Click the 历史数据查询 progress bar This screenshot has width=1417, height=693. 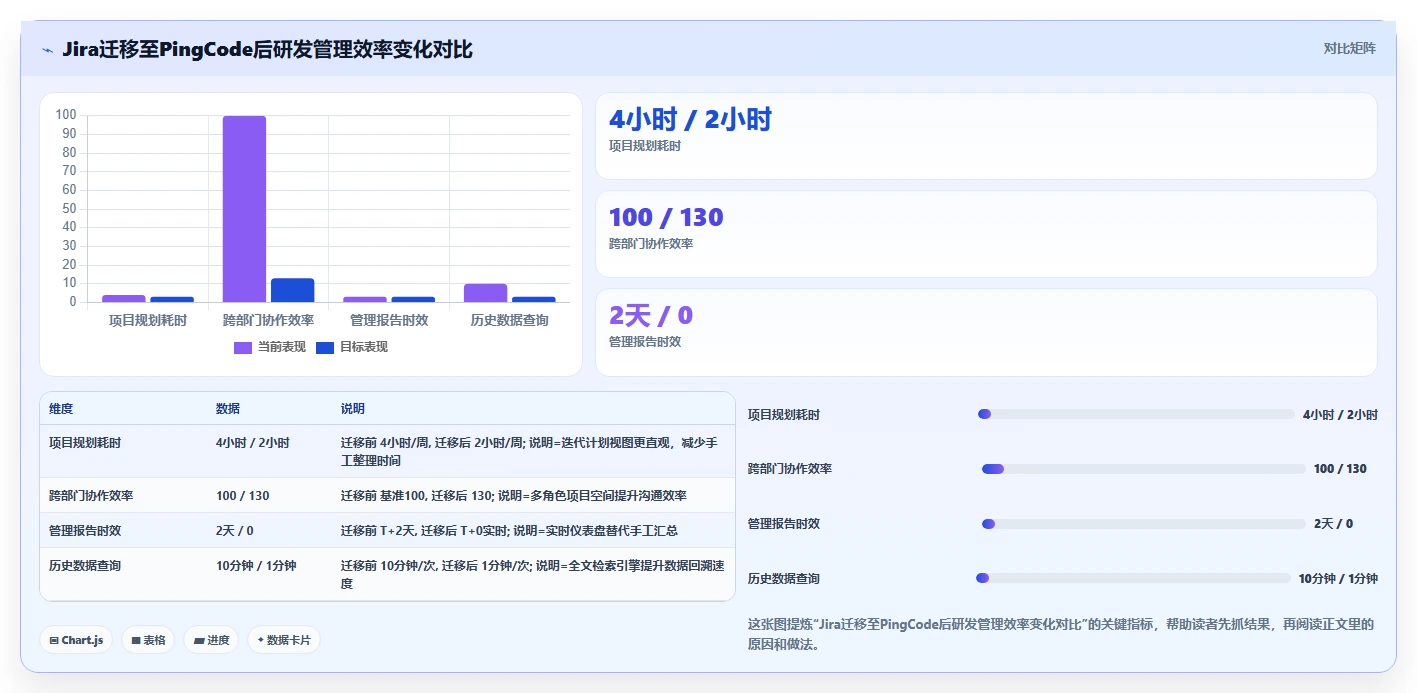click(x=1133, y=578)
